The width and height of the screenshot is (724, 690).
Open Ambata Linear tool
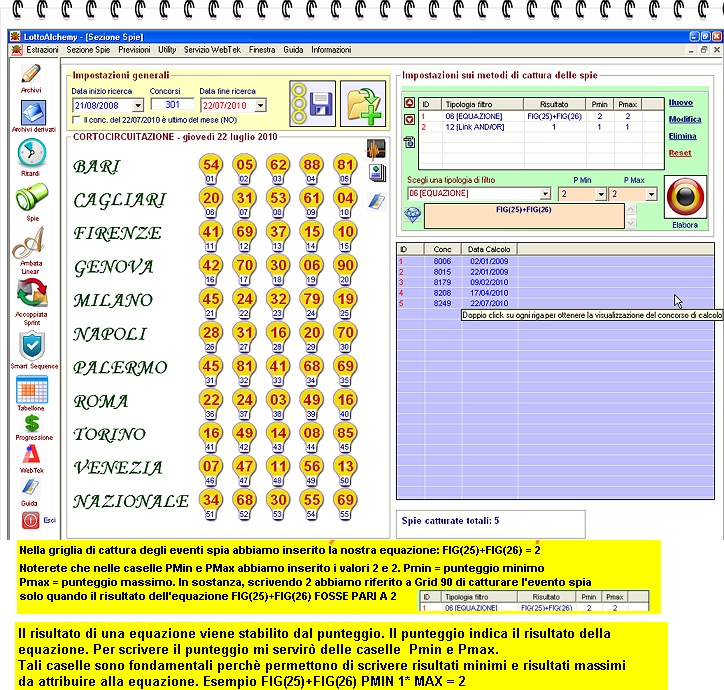[x=30, y=242]
